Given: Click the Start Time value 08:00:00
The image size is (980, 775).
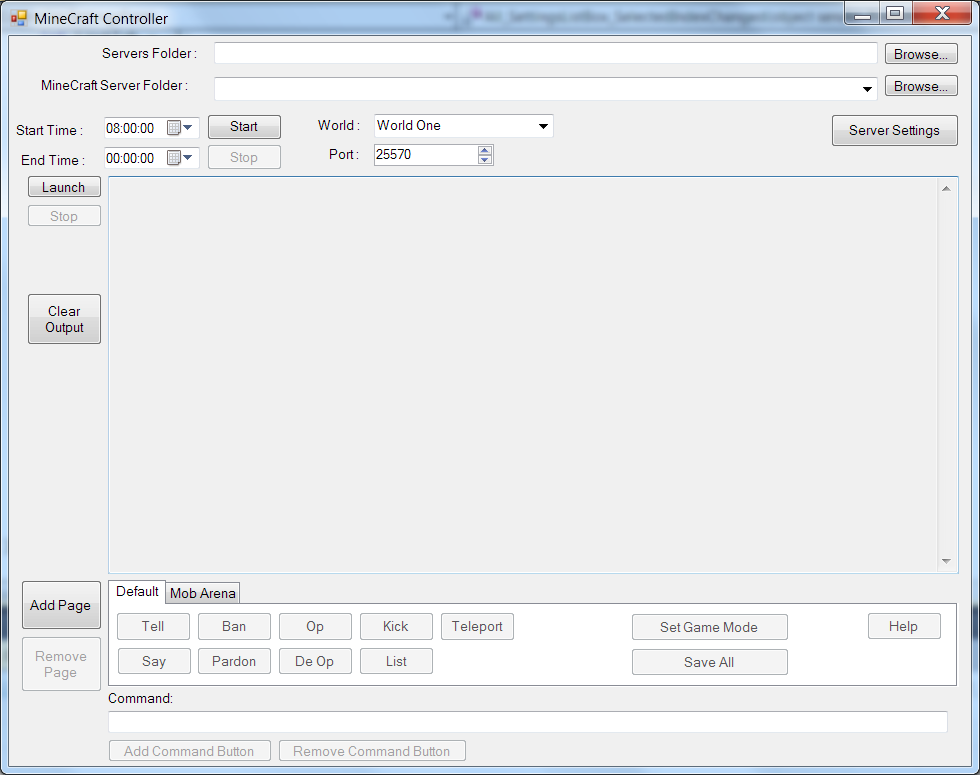Looking at the screenshot, I should 130,128.
